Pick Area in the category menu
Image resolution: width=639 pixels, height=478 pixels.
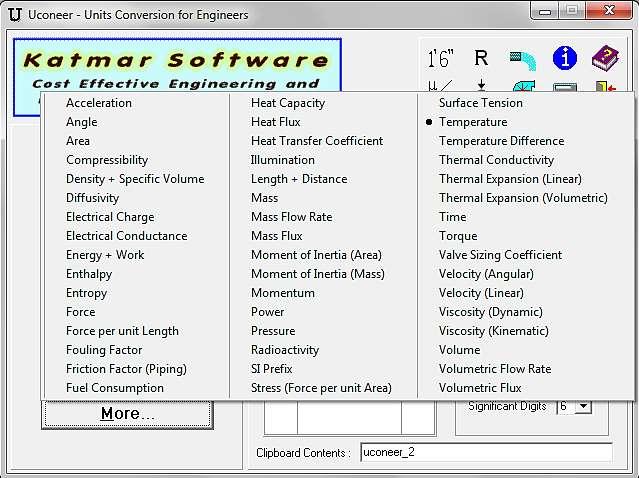[78, 141]
